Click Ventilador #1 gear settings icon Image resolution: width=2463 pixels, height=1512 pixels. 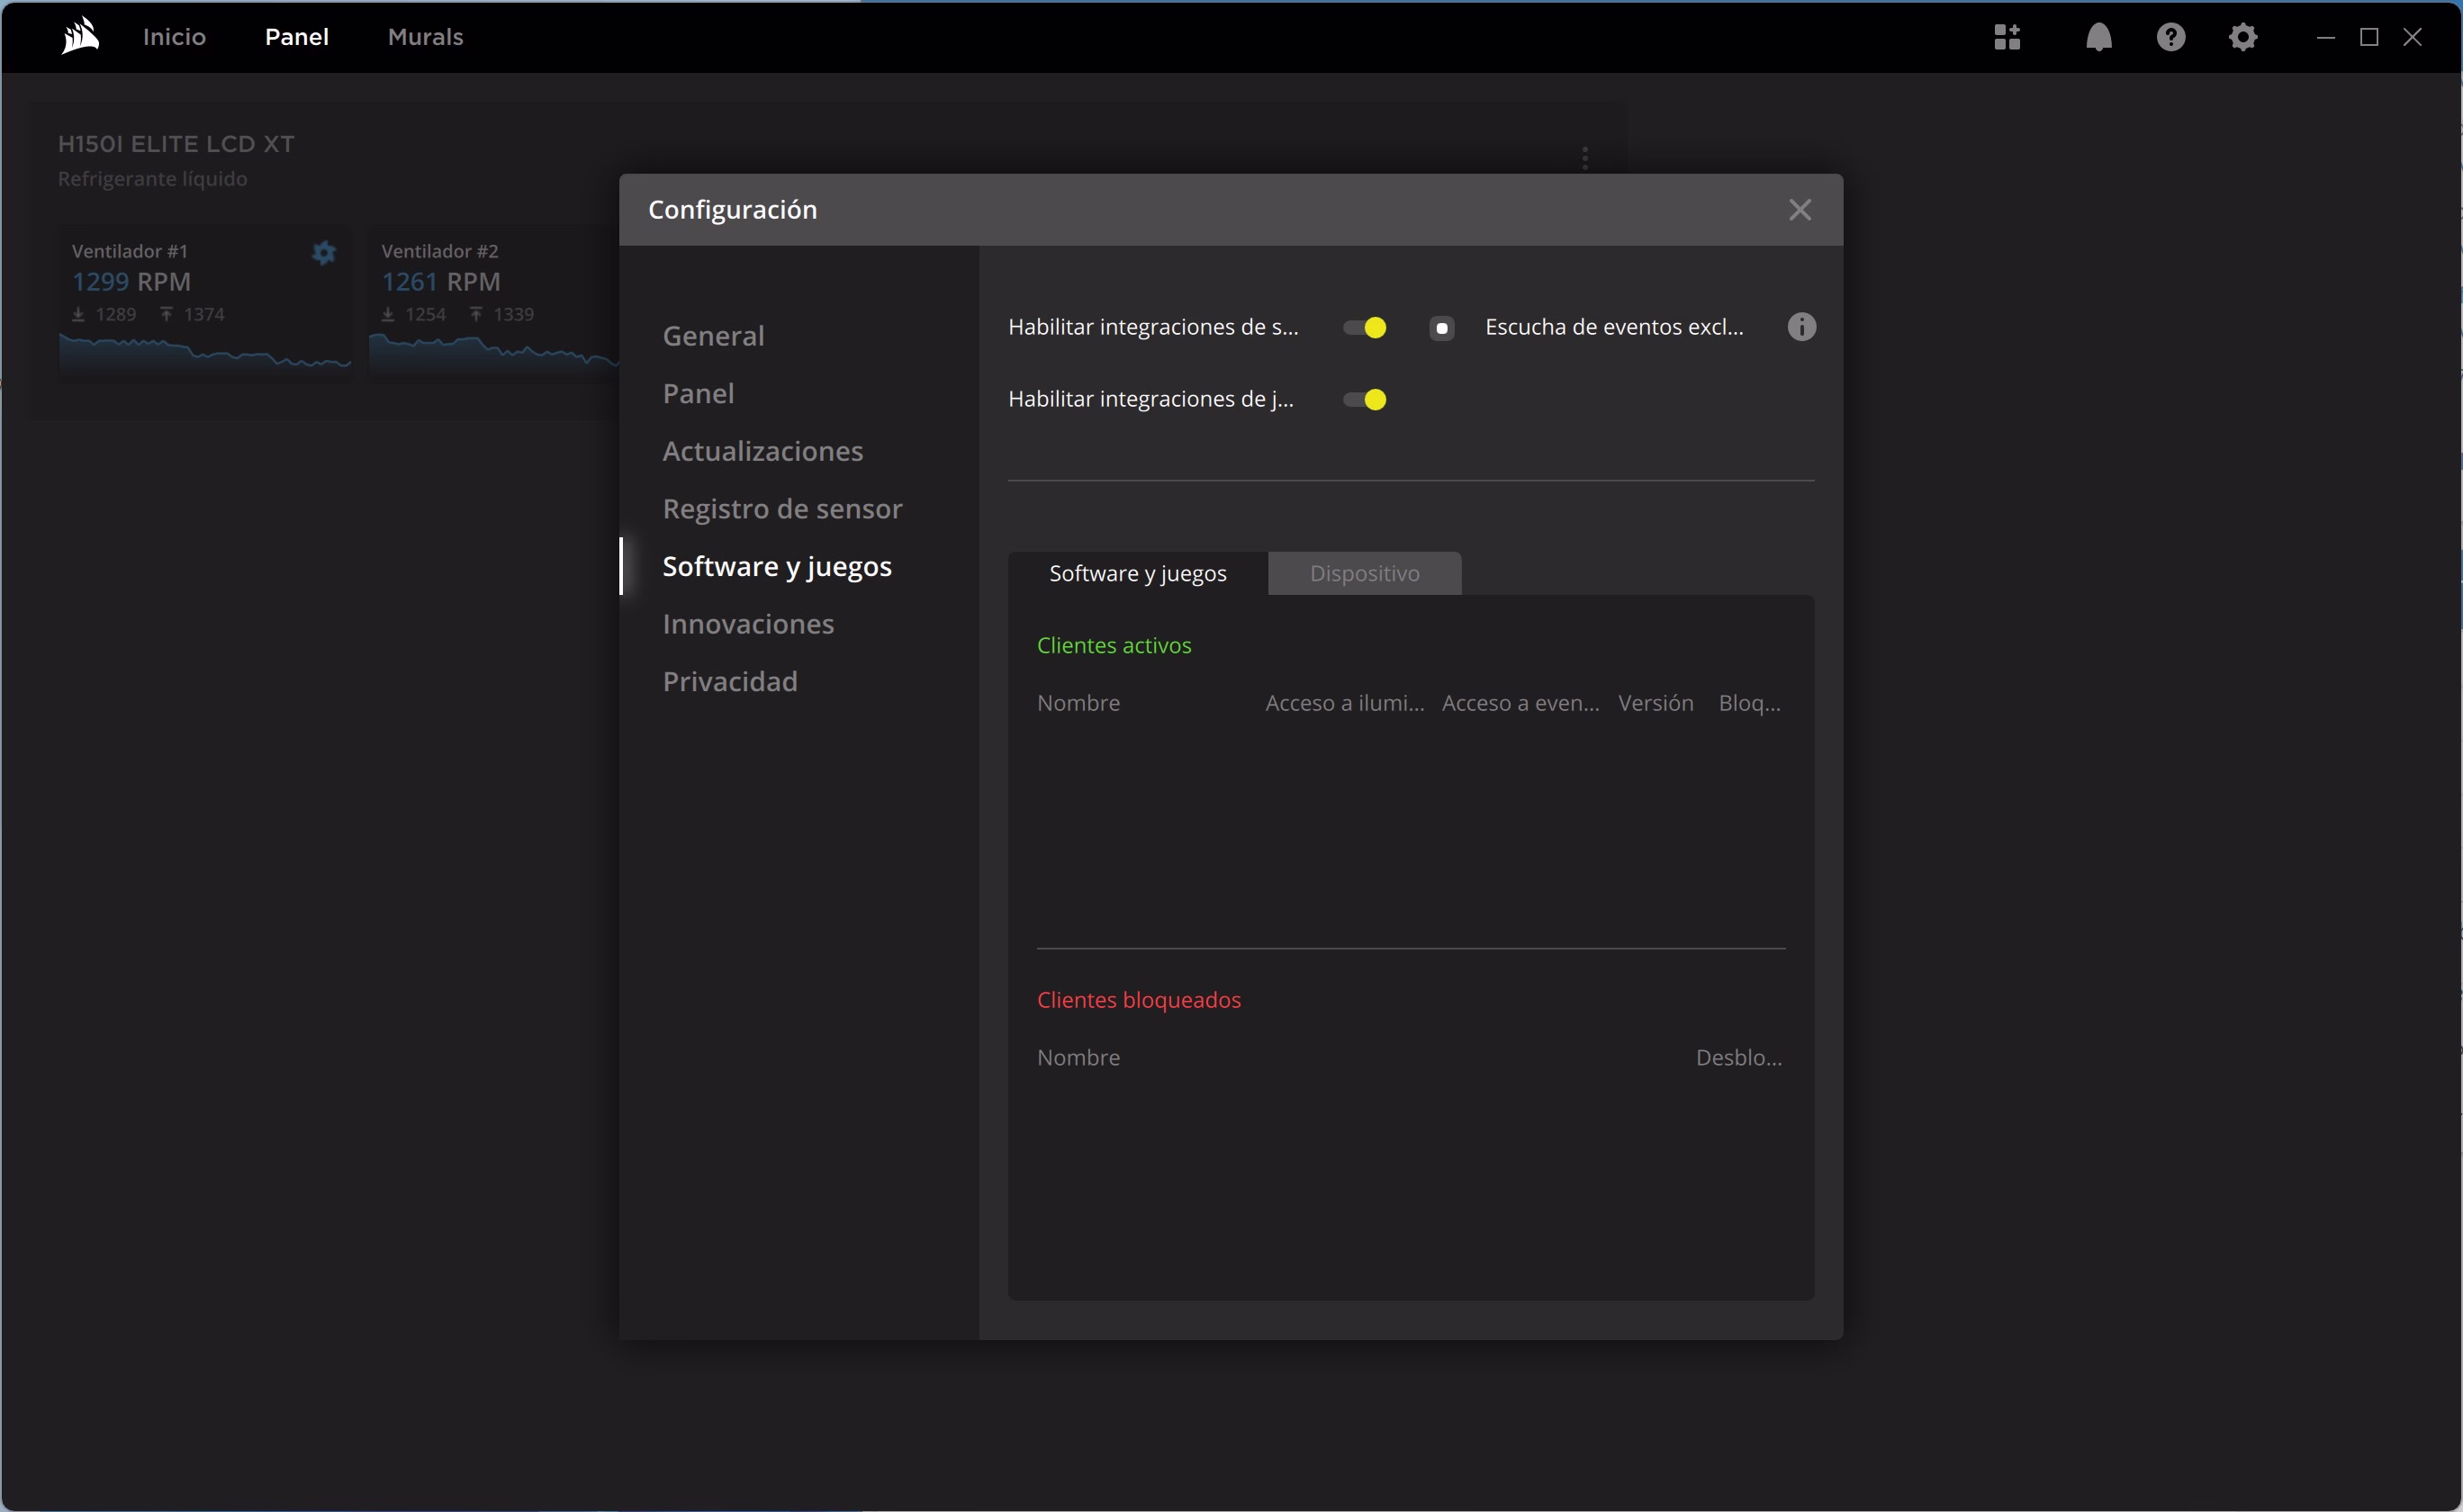pyautogui.click(x=323, y=253)
